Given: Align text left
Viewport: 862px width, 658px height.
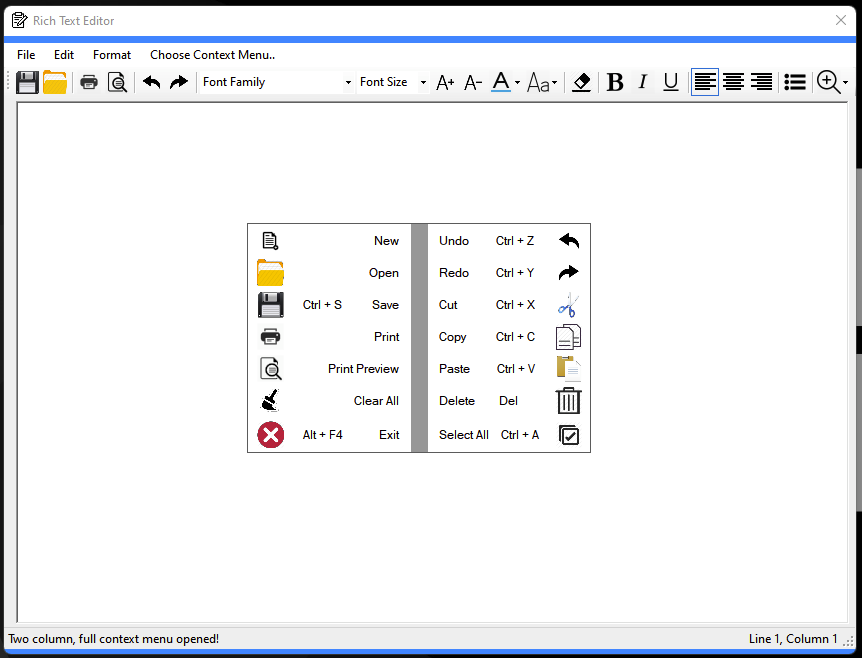Looking at the screenshot, I should (x=705, y=82).
